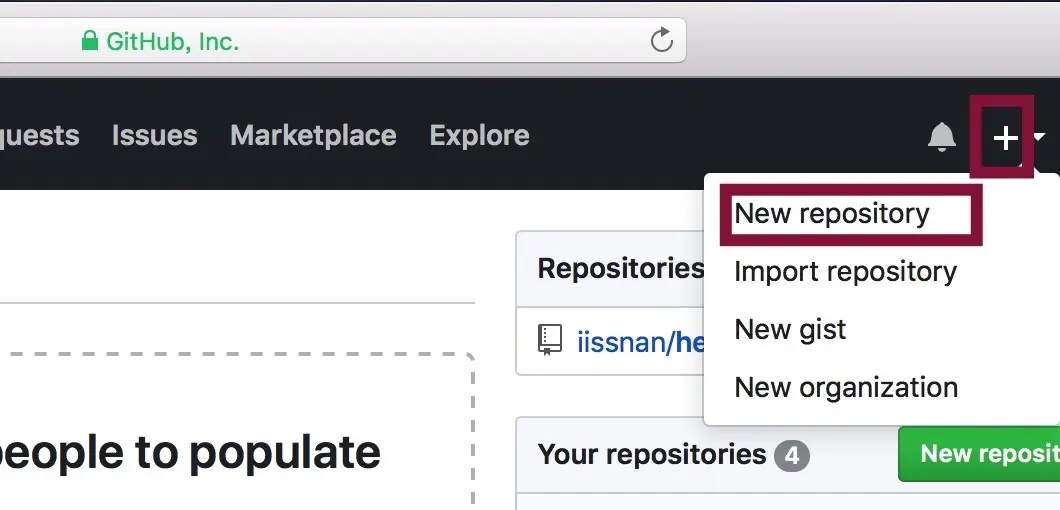Open the Issues page
This screenshot has width=1060, height=510.
point(154,135)
